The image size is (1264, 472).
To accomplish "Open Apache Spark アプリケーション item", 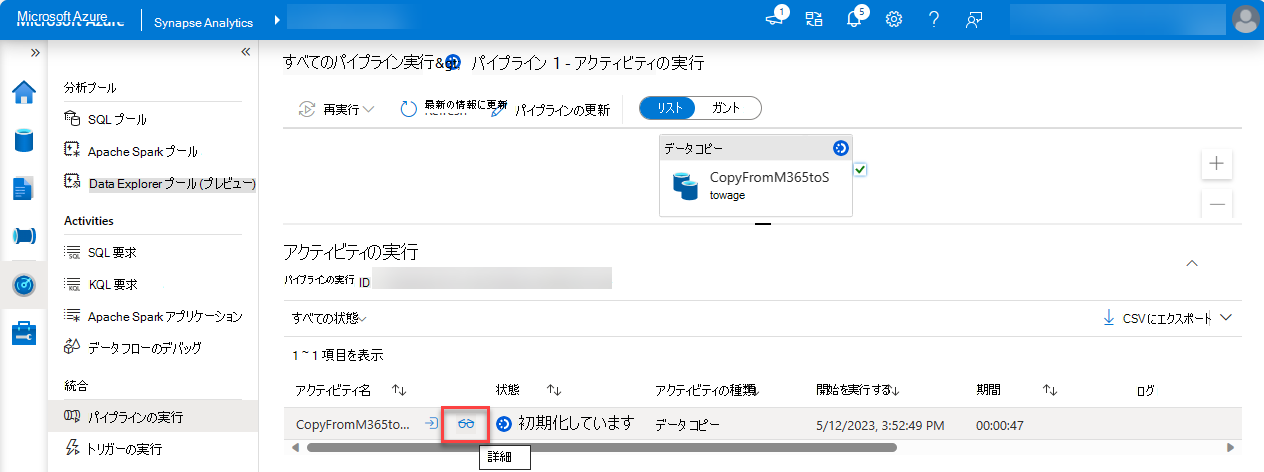I will (x=165, y=316).
